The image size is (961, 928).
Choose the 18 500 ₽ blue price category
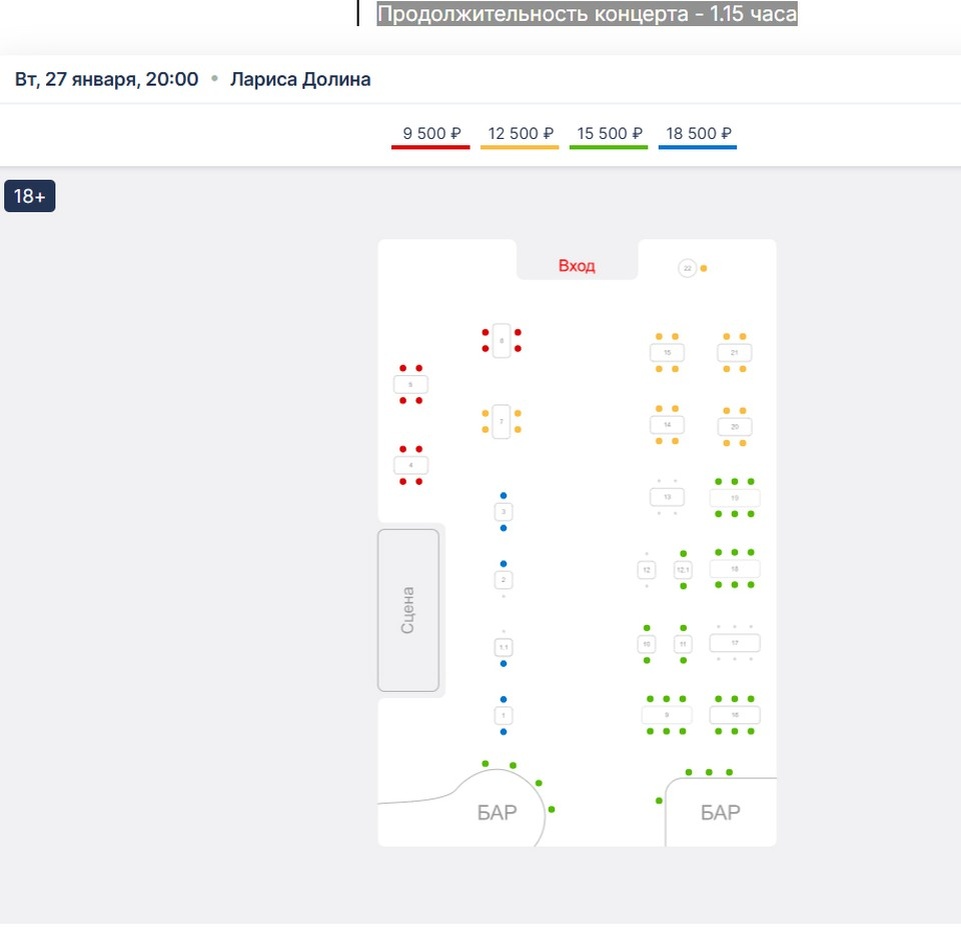(697, 134)
